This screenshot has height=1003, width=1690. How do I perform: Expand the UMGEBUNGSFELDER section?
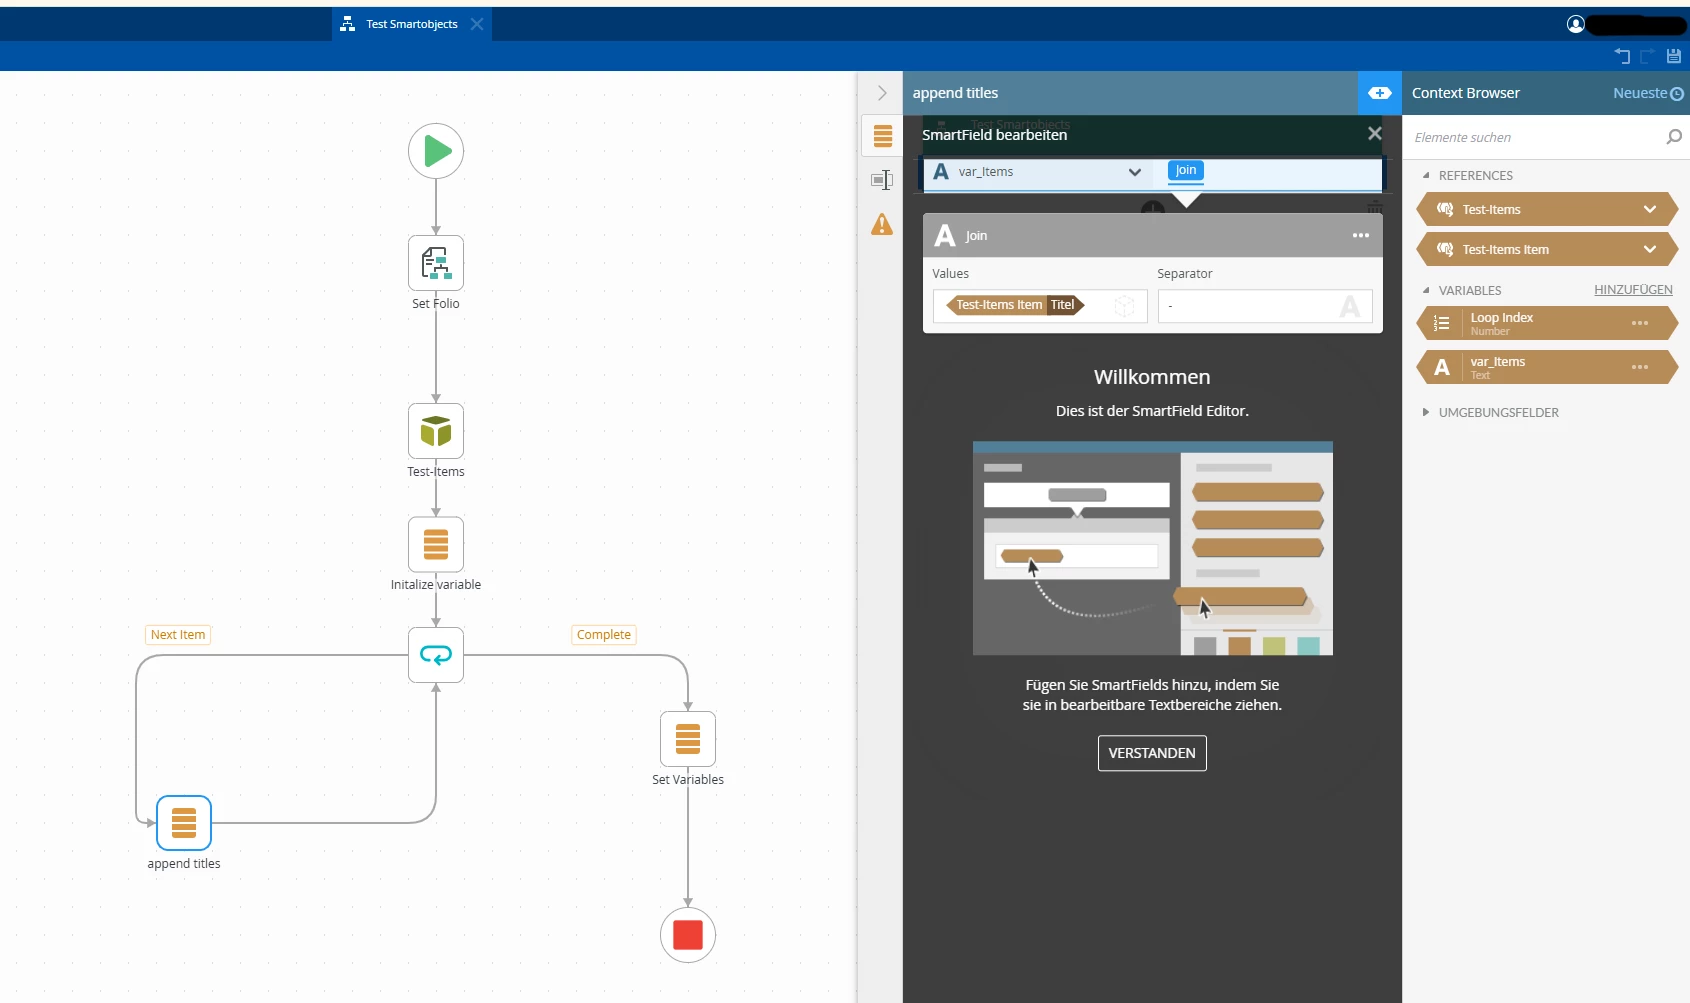coord(1426,412)
